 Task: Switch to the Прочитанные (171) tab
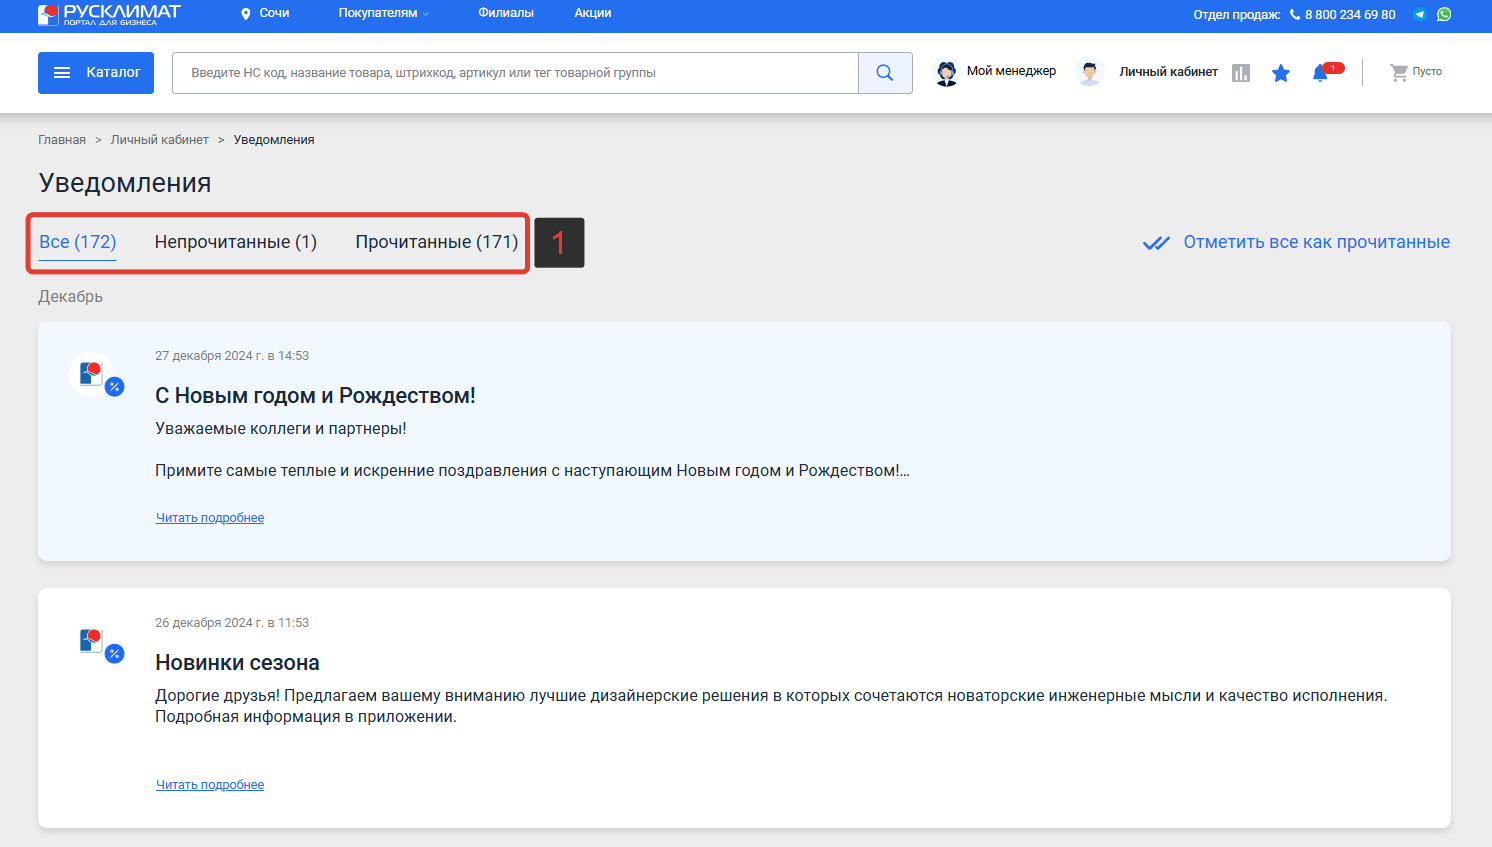point(437,242)
